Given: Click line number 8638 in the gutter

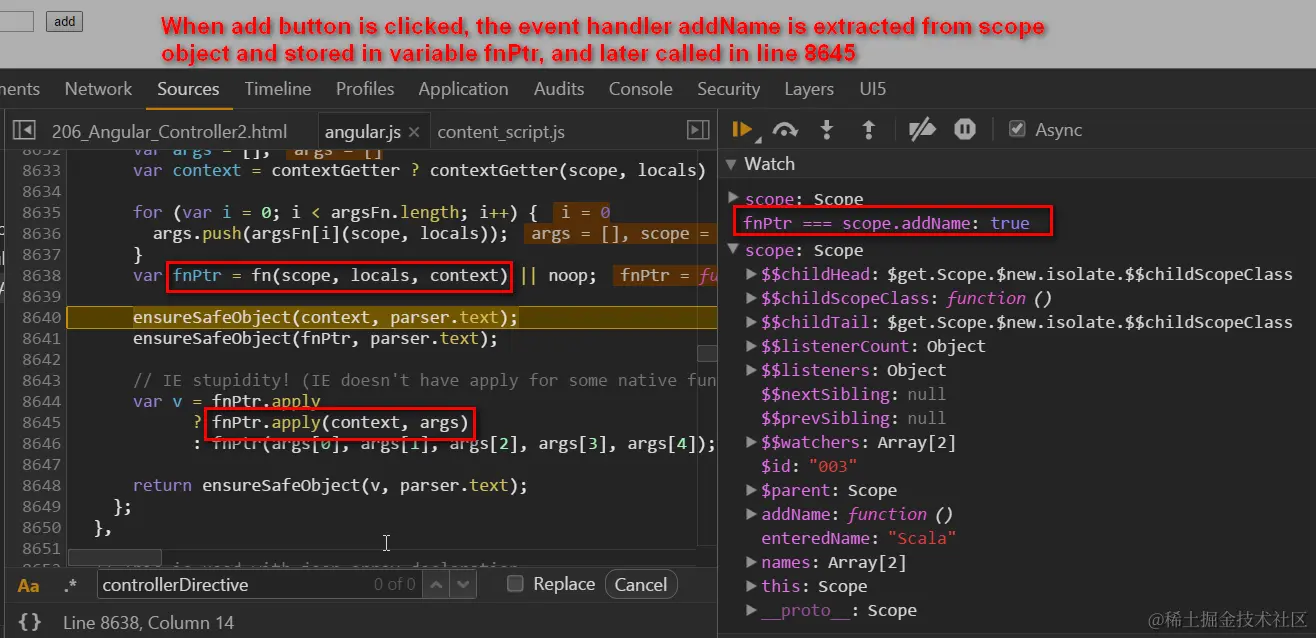Looking at the screenshot, I should coord(41,275).
